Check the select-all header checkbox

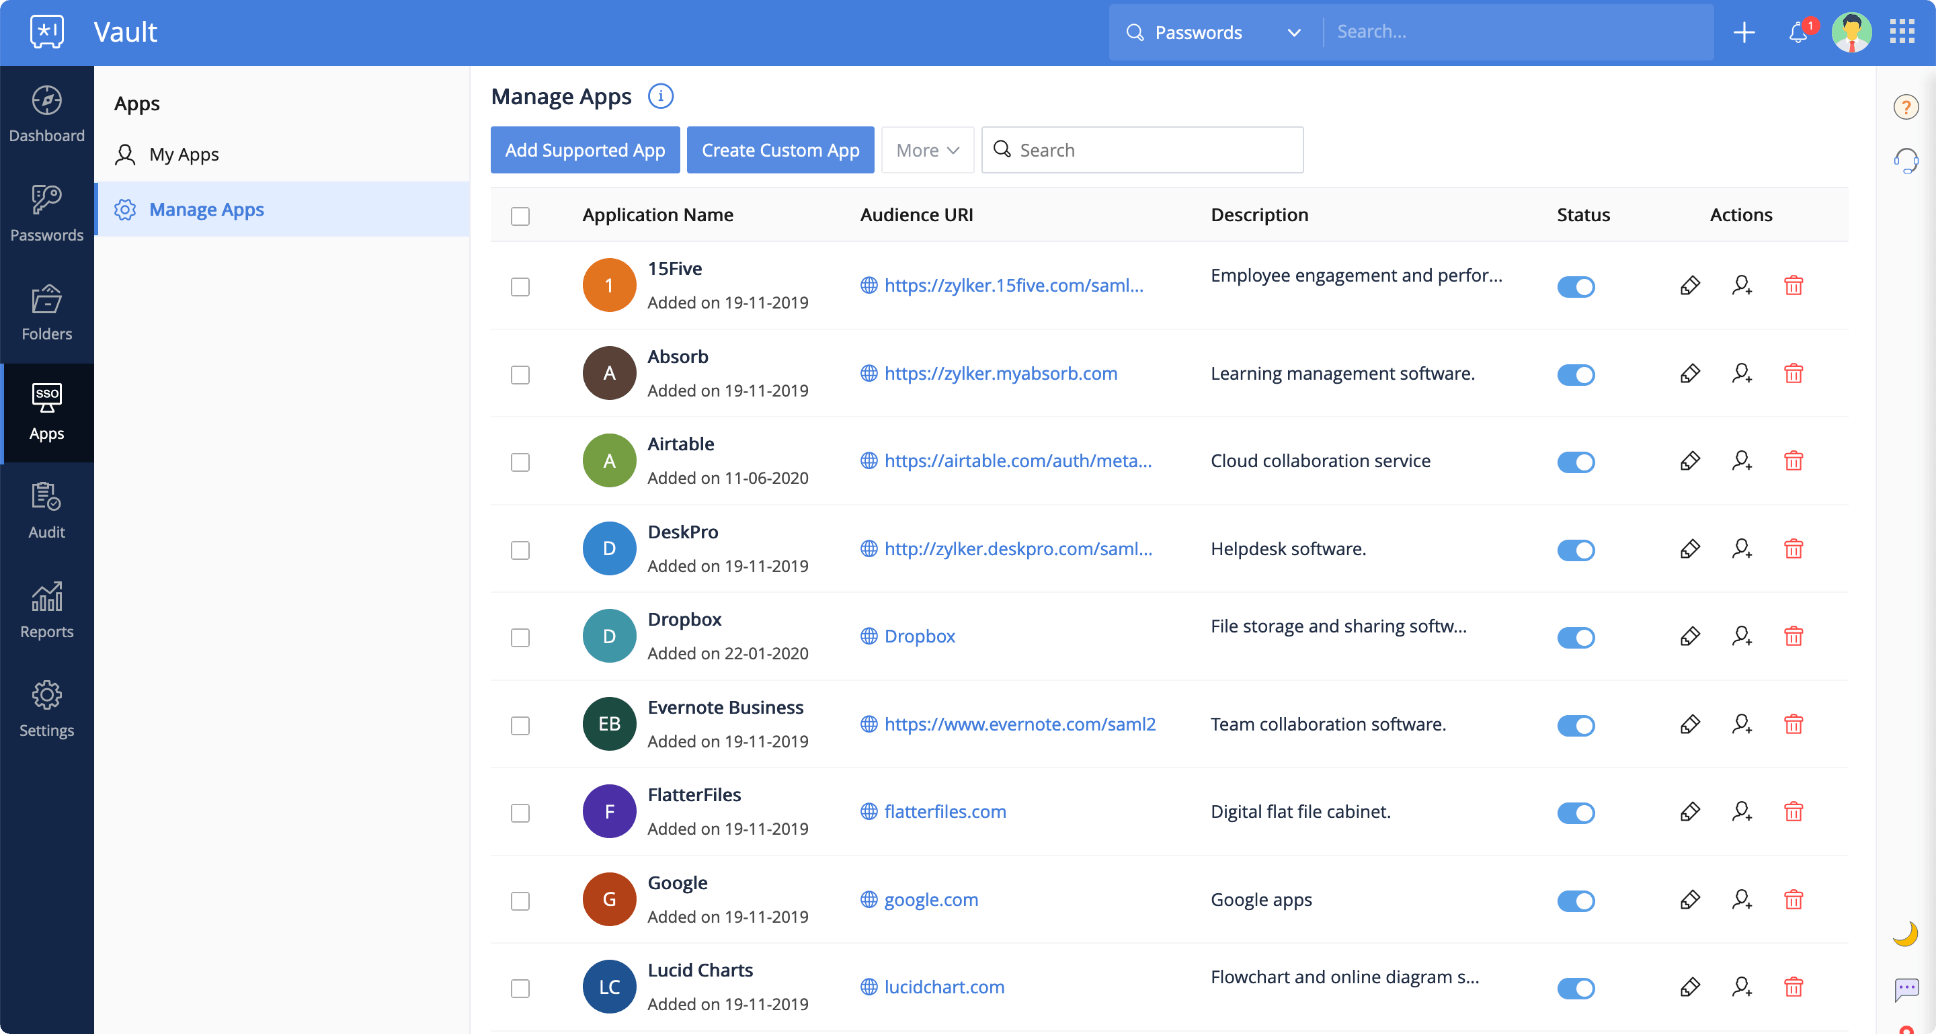click(x=520, y=216)
